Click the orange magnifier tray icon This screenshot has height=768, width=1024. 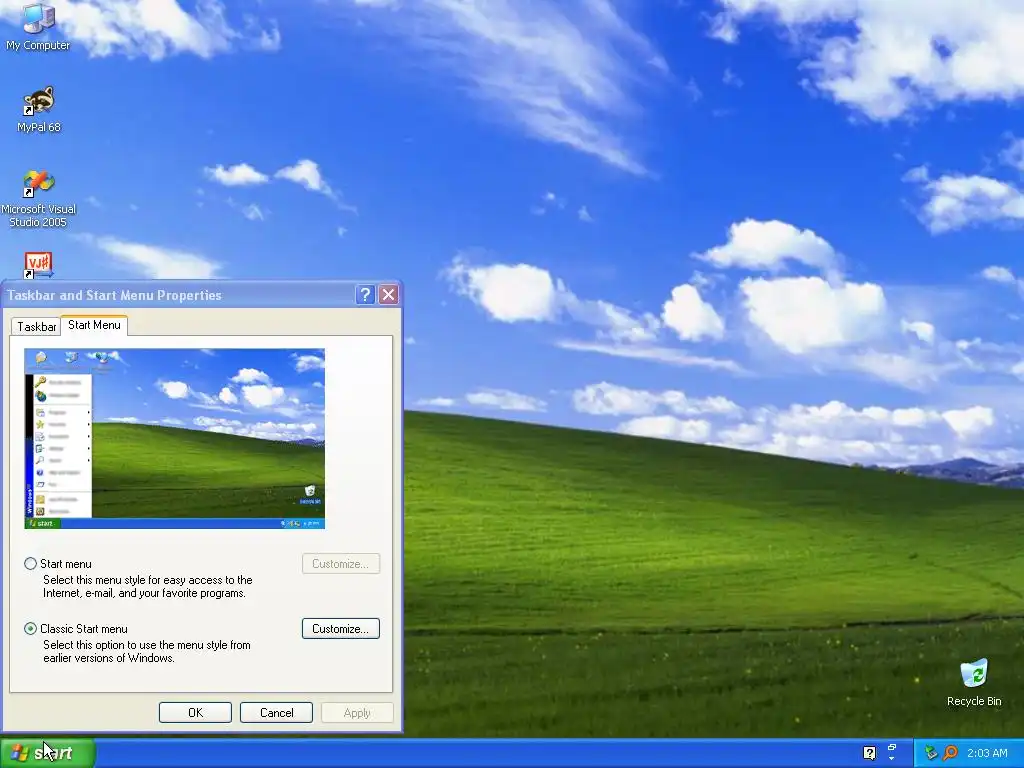pyautogui.click(x=950, y=753)
